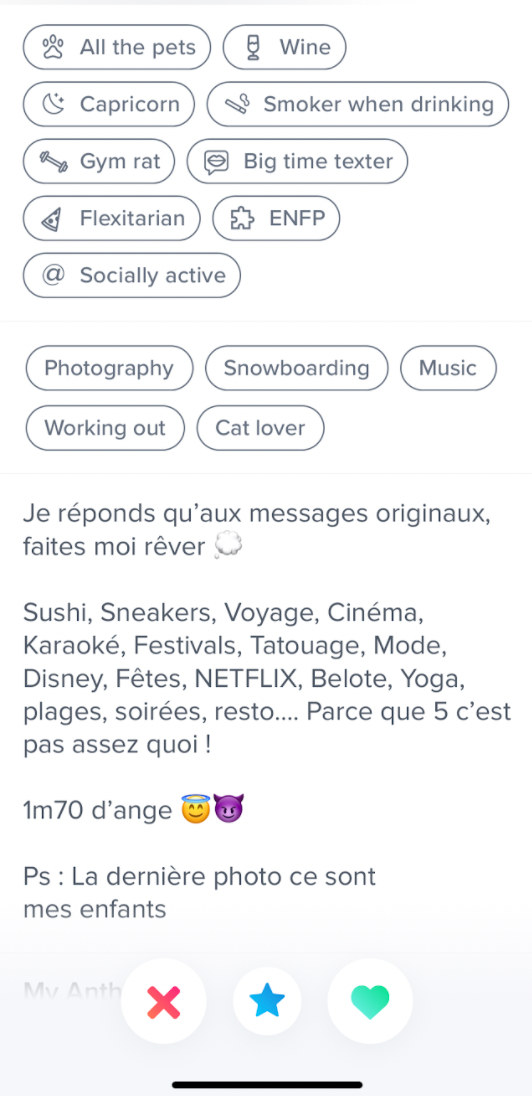Select the Photography interest tag
The width and height of the screenshot is (532, 1096).
pos(109,368)
